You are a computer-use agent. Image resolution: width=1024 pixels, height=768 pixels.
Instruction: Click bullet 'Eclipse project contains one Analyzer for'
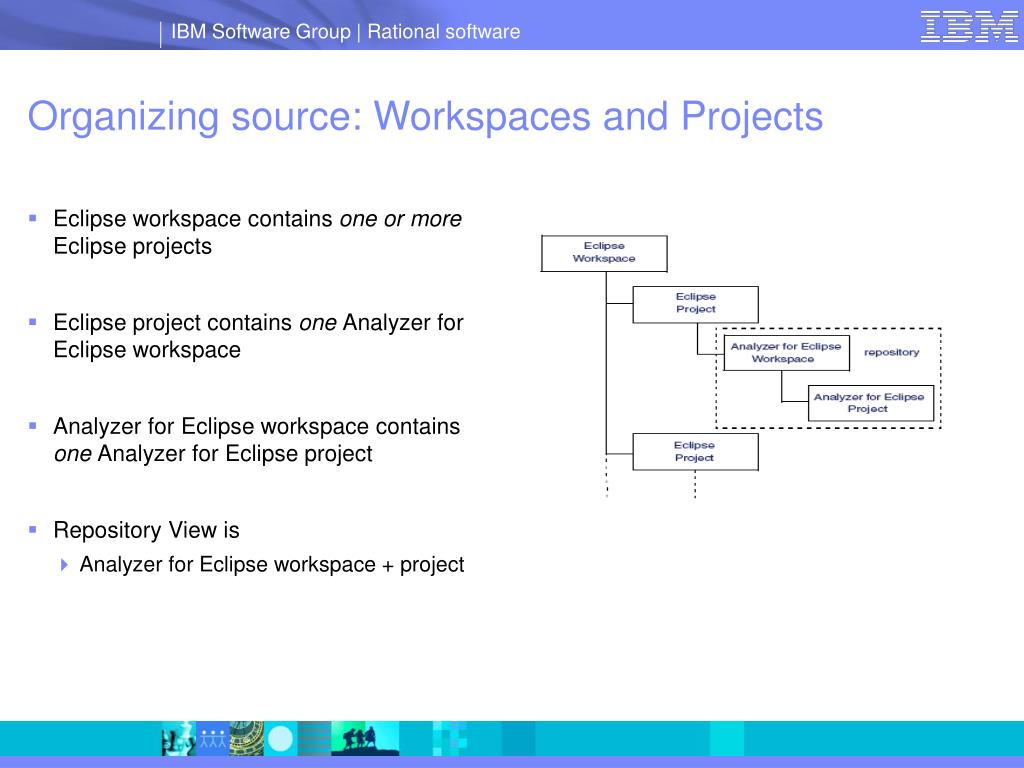pos(259,323)
